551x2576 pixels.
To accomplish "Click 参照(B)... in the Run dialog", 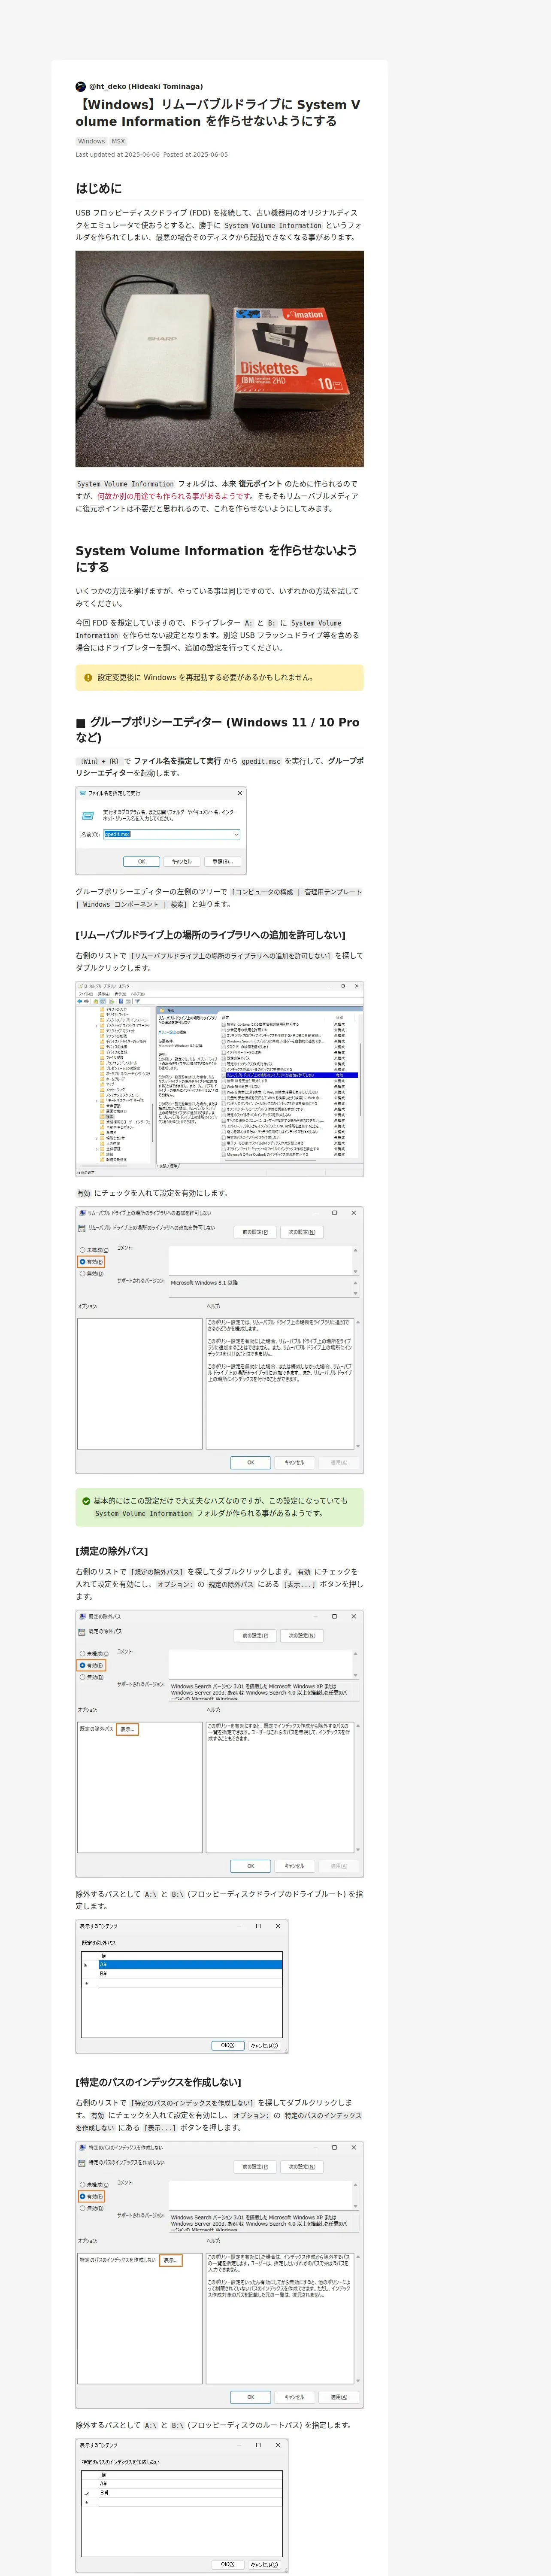I will click(221, 861).
